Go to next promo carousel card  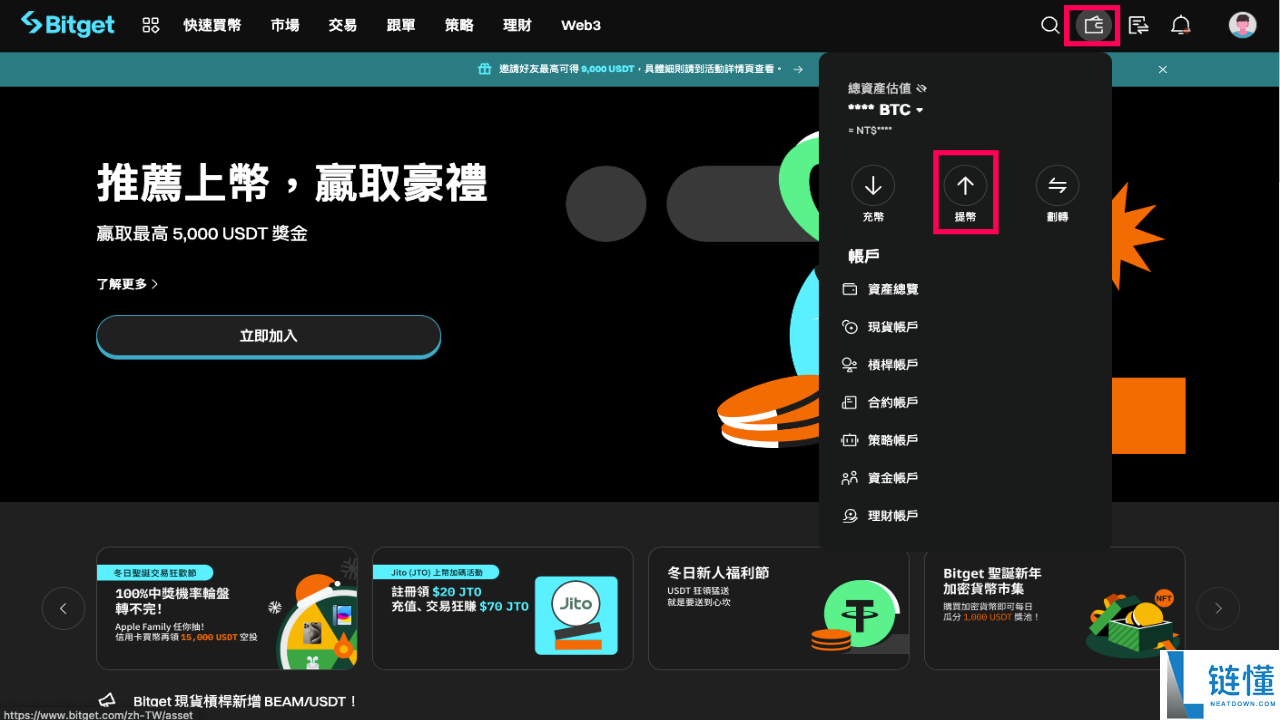click(1218, 608)
